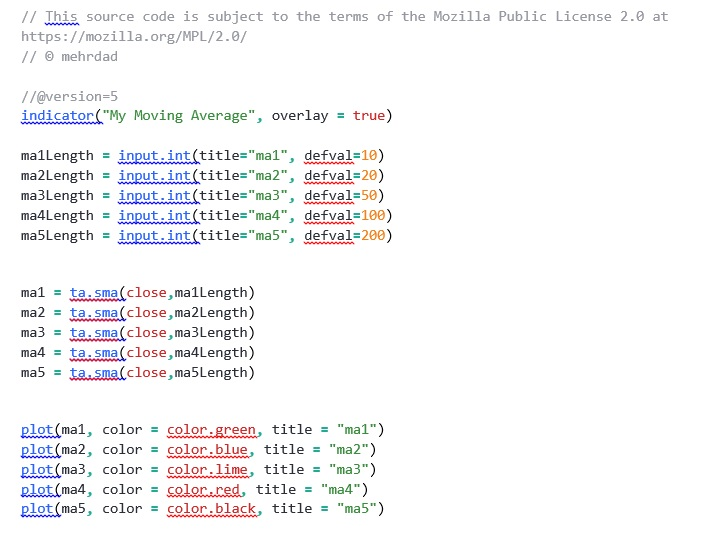Click the mozilla.org MPL license URL
The width and height of the screenshot is (725, 533).
pos(133,36)
